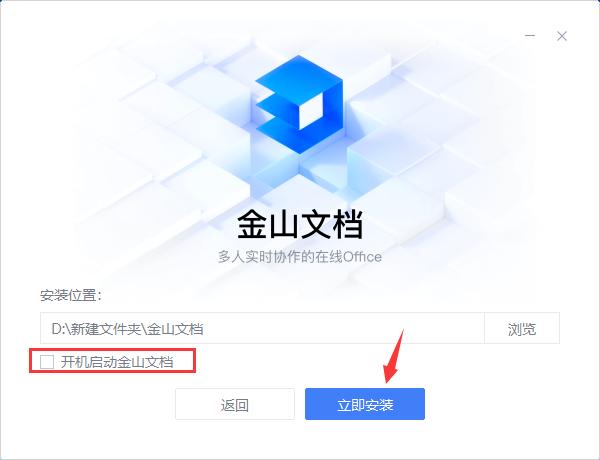Click inside the install path field
Viewport: 600px width, 460px height.
(x=262, y=328)
